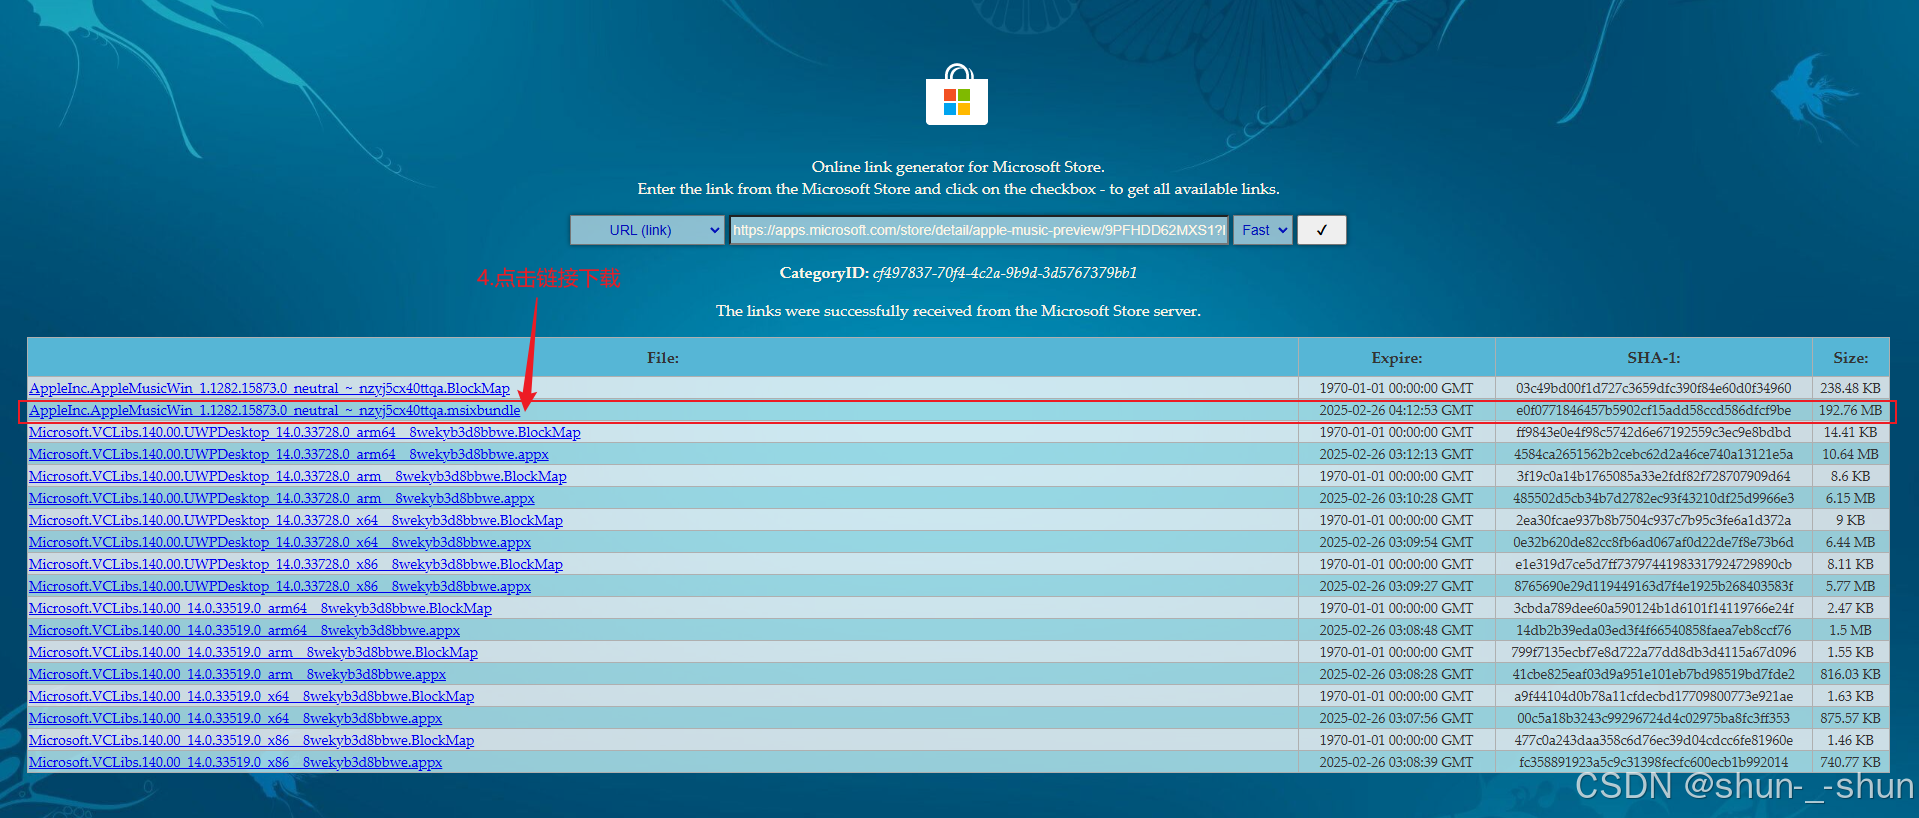The height and width of the screenshot is (818, 1919).
Task: Select the 238.48 KB size cell
Action: pos(1850,388)
